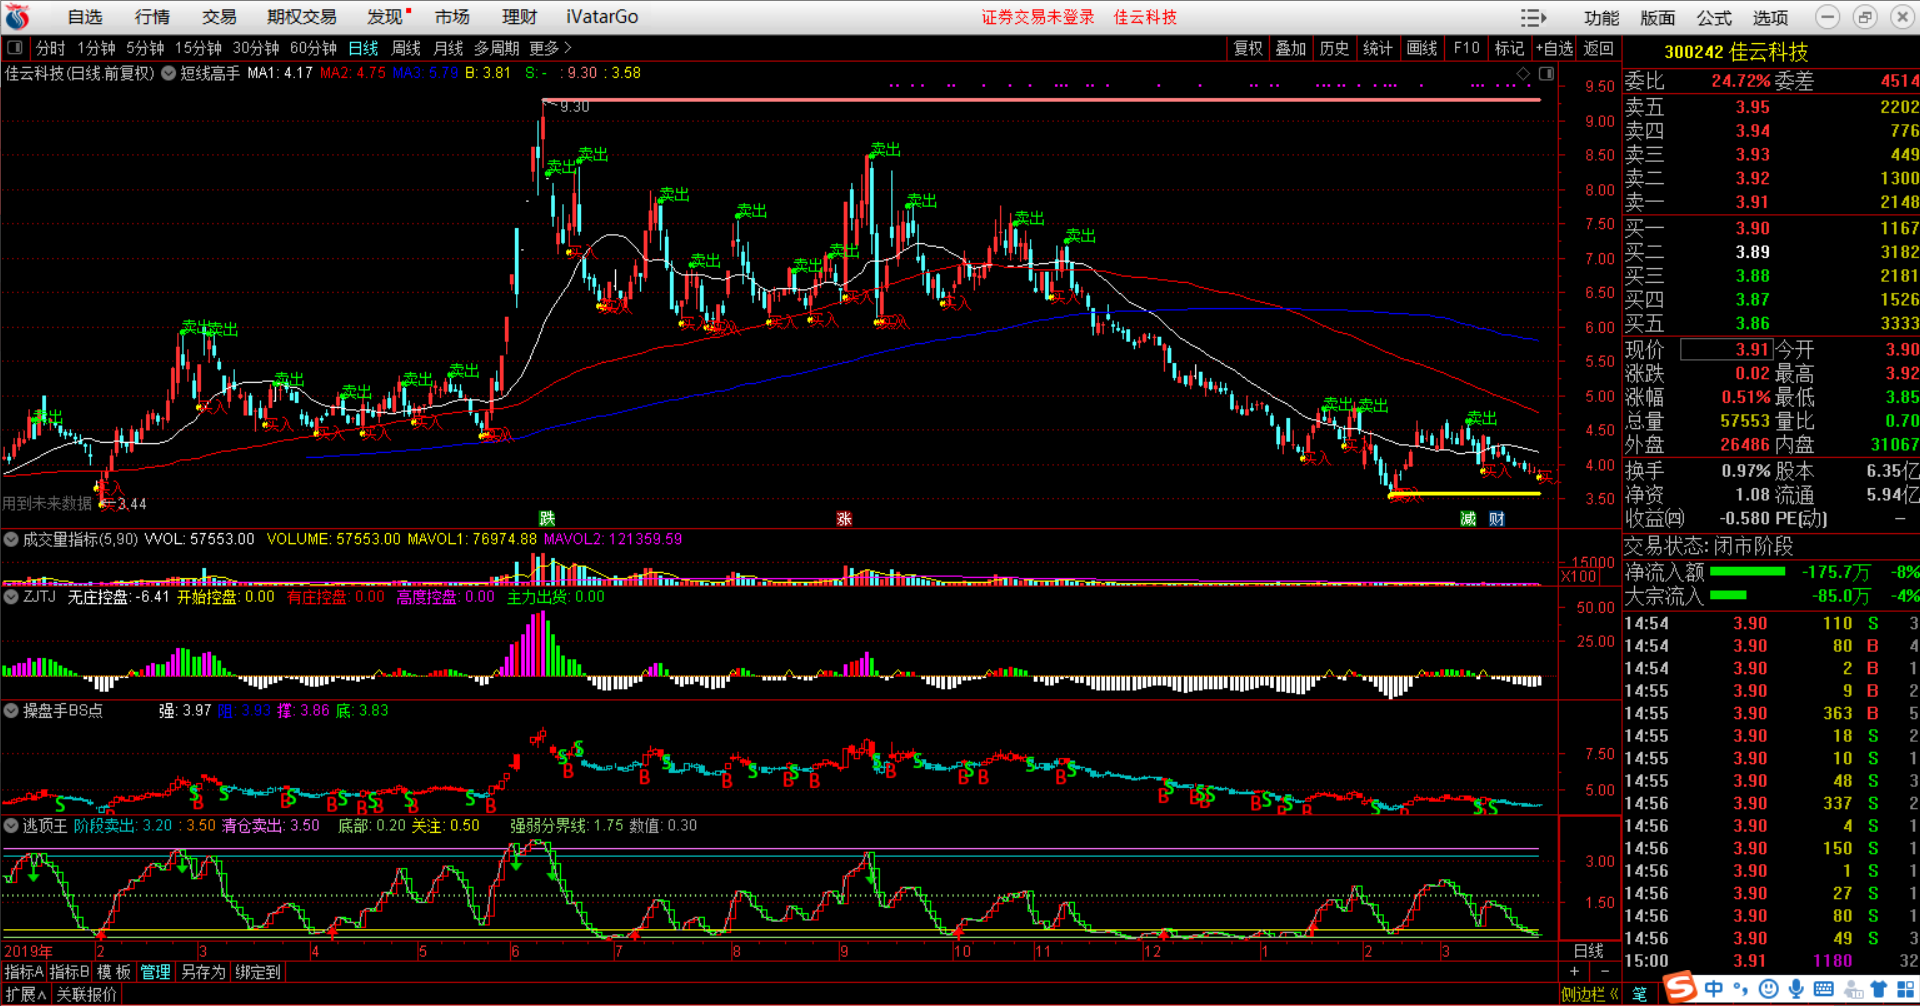The height and width of the screenshot is (1006, 1920).
Task: Click the Sogou user account icon
Action: (x=1852, y=989)
